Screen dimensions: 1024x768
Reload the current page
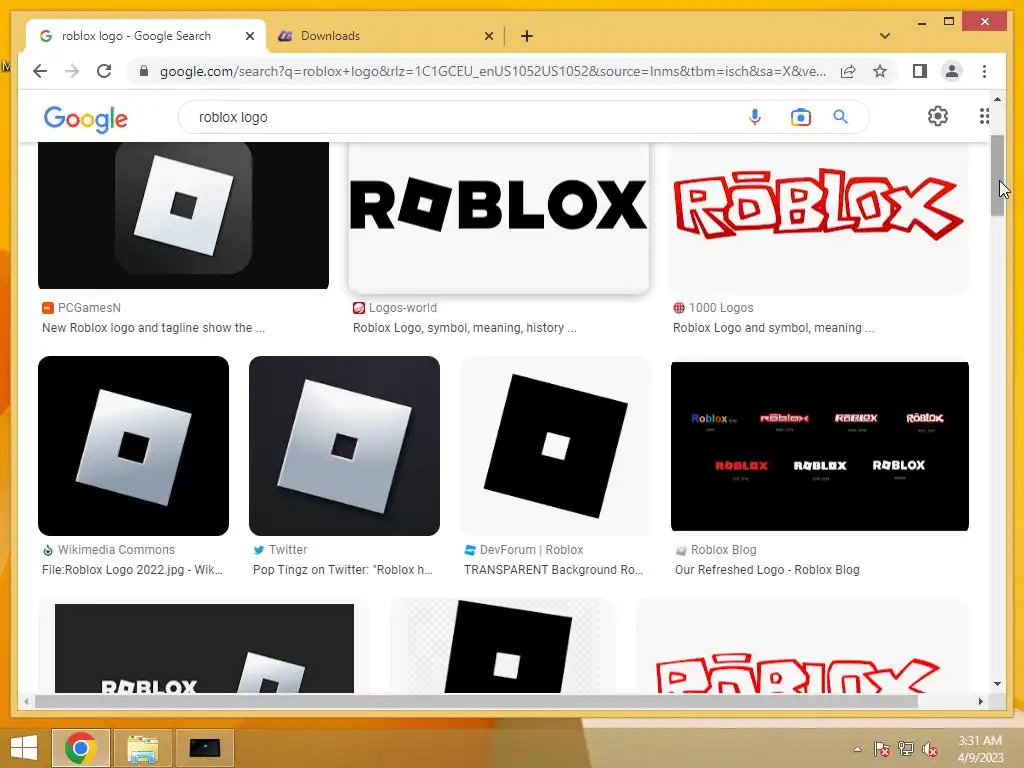click(104, 71)
